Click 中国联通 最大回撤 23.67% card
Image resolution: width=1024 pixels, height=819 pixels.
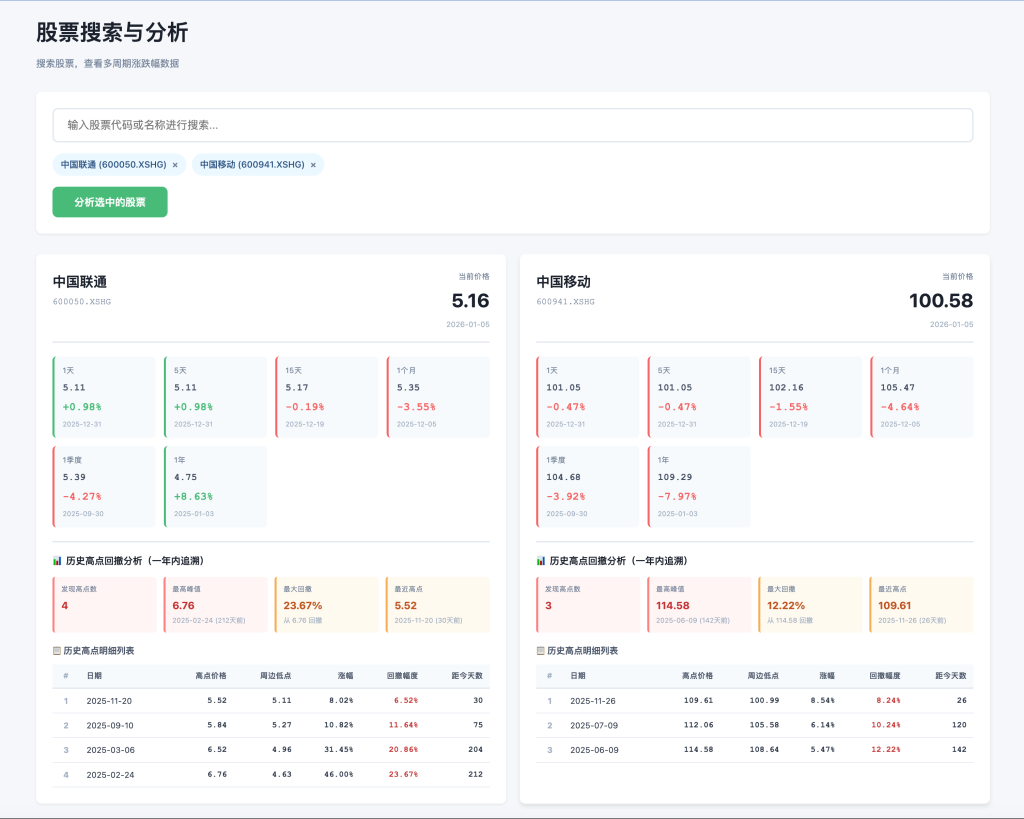click(327, 605)
